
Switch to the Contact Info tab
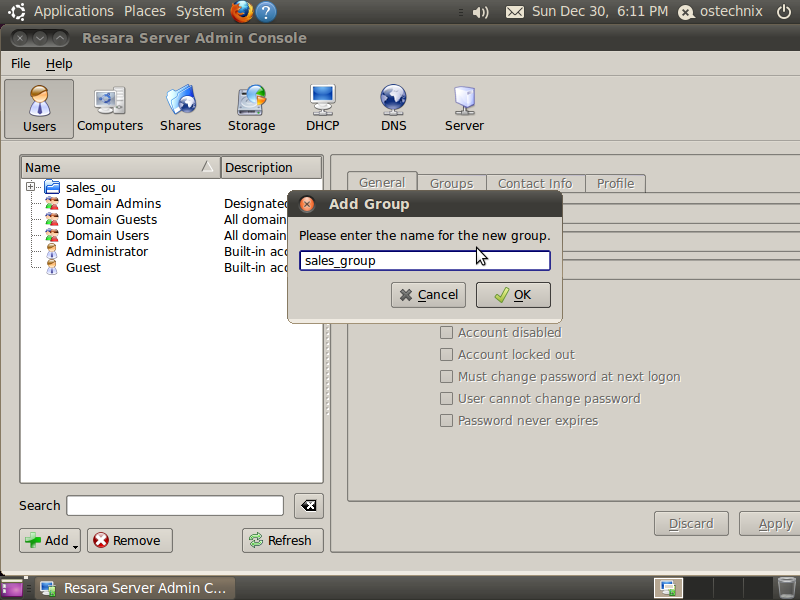click(x=535, y=183)
